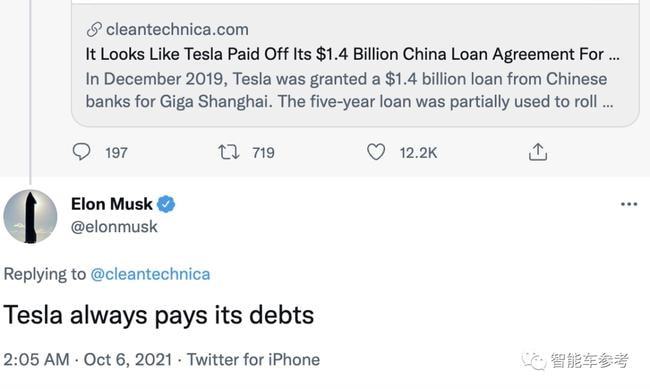Click the Elon Musk display name
Screen dimensions: 650x389
[112, 204]
